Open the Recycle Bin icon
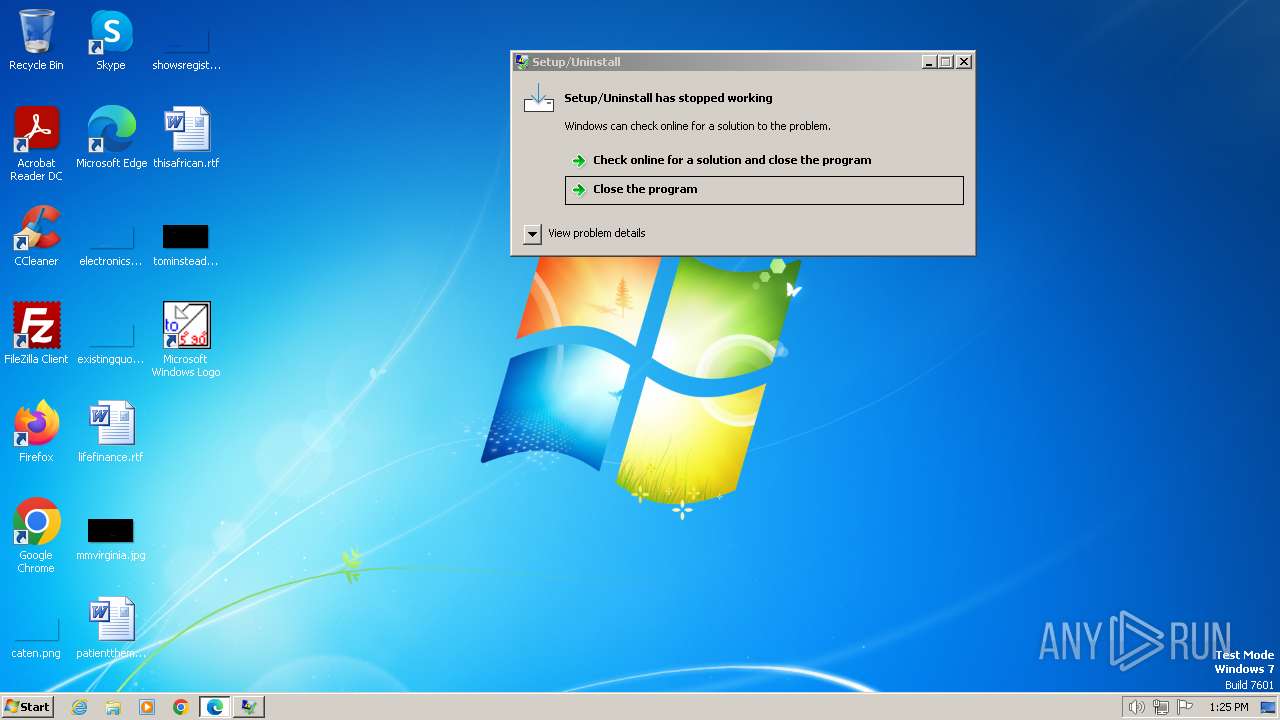This screenshot has height=720, width=1280. point(36,40)
